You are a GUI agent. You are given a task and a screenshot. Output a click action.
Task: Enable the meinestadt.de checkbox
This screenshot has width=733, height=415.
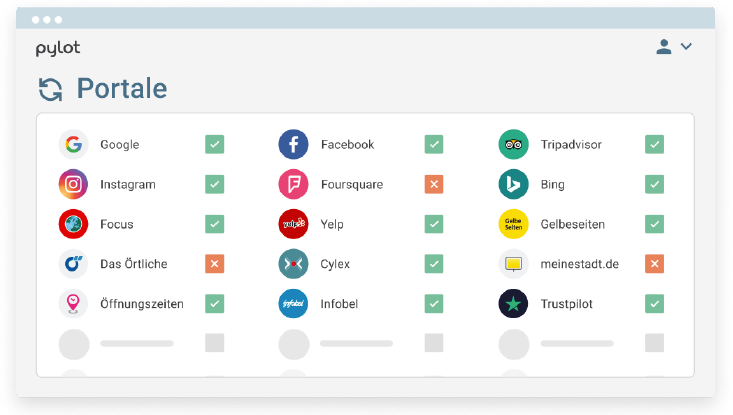654,264
